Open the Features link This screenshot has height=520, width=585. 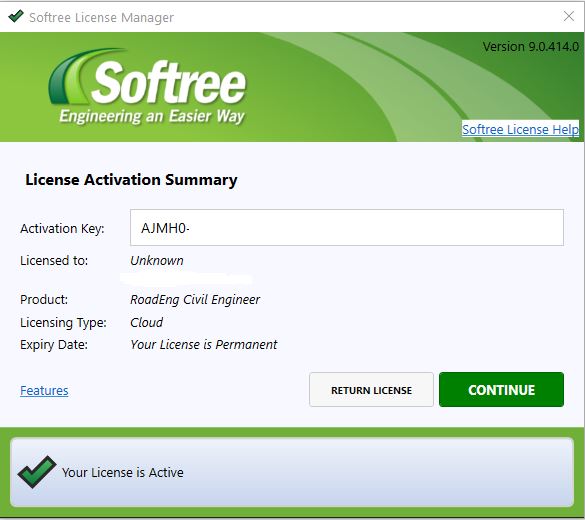(x=44, y=390)
